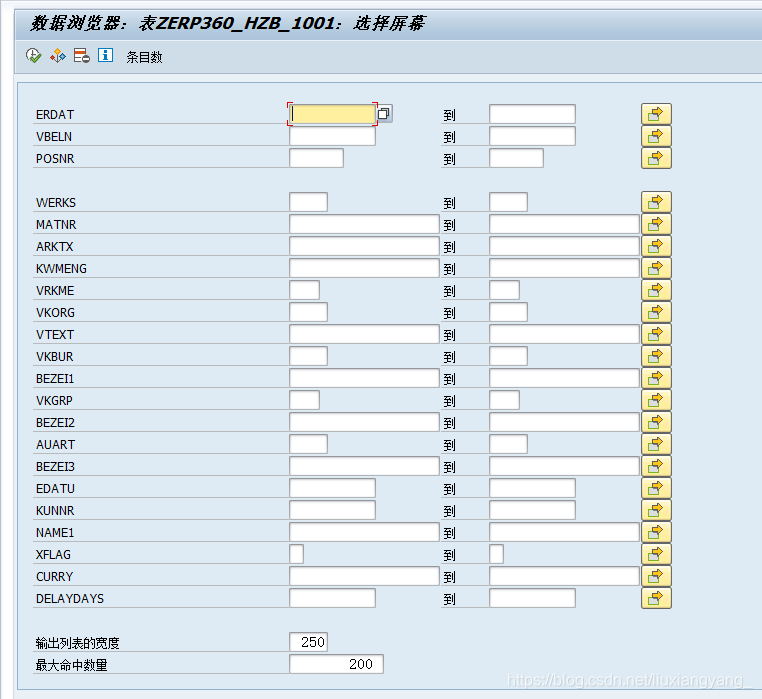Click the XFLAG to-value box

click(496, 554)
